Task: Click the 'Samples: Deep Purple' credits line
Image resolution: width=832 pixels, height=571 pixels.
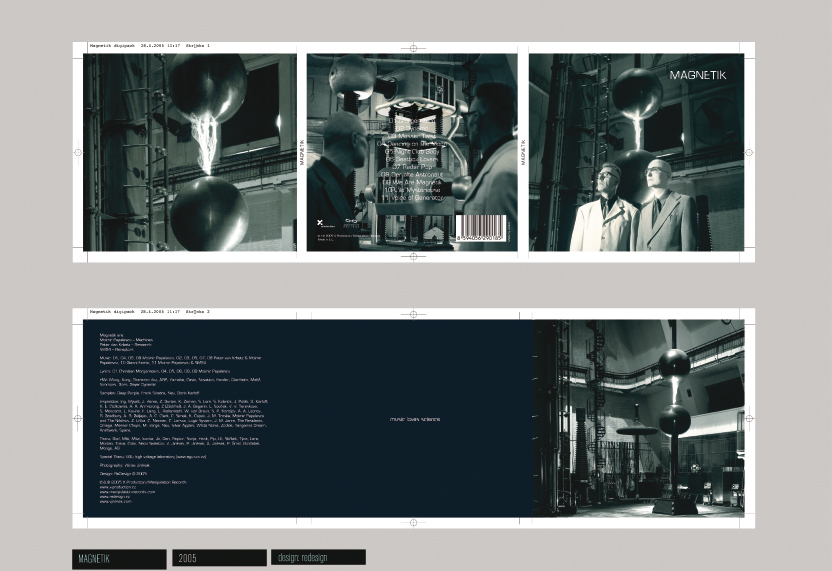Action: click(150, 393)
